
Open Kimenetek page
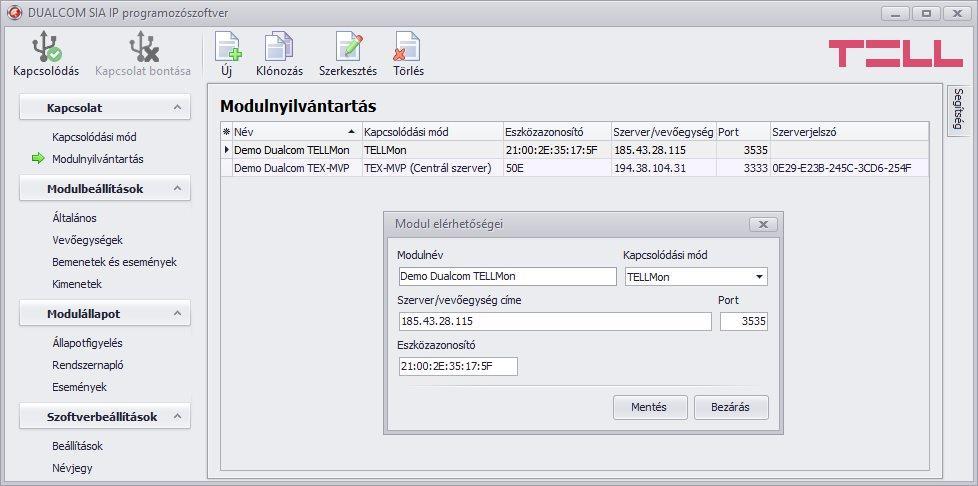pyautogui.click(x=77, y=284)
